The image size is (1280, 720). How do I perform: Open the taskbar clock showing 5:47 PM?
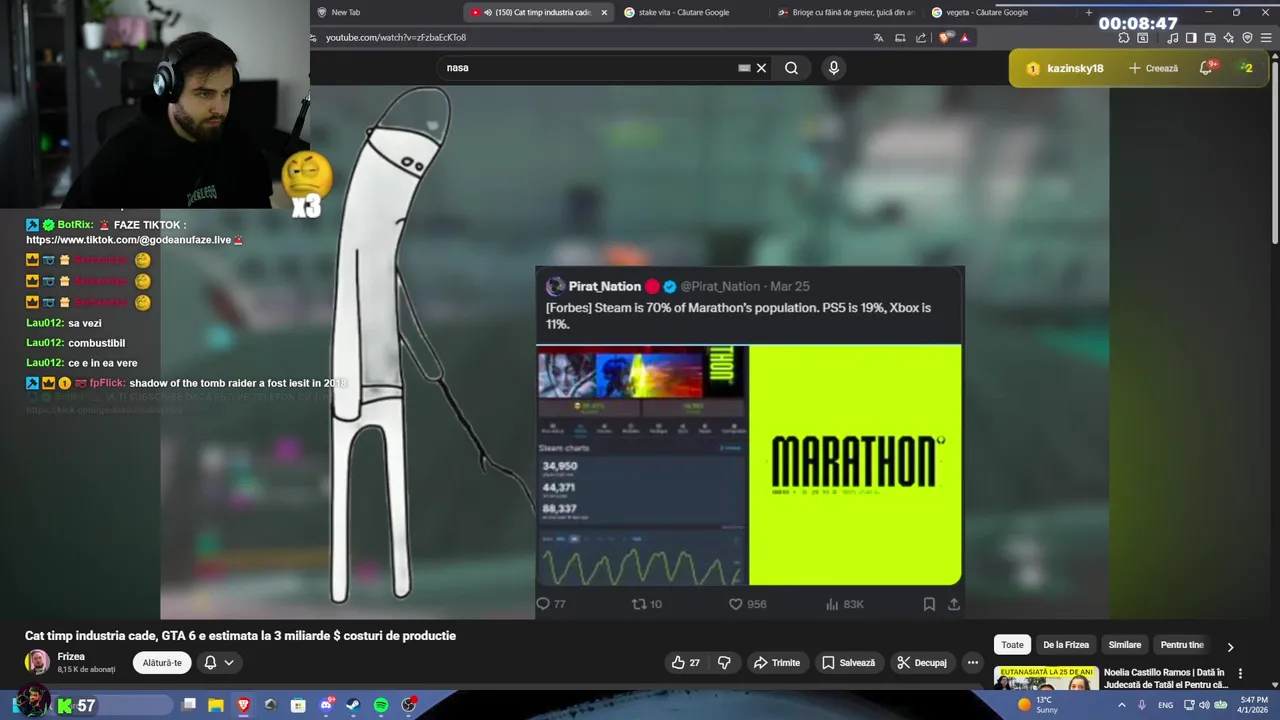(x=1254, y=705)
